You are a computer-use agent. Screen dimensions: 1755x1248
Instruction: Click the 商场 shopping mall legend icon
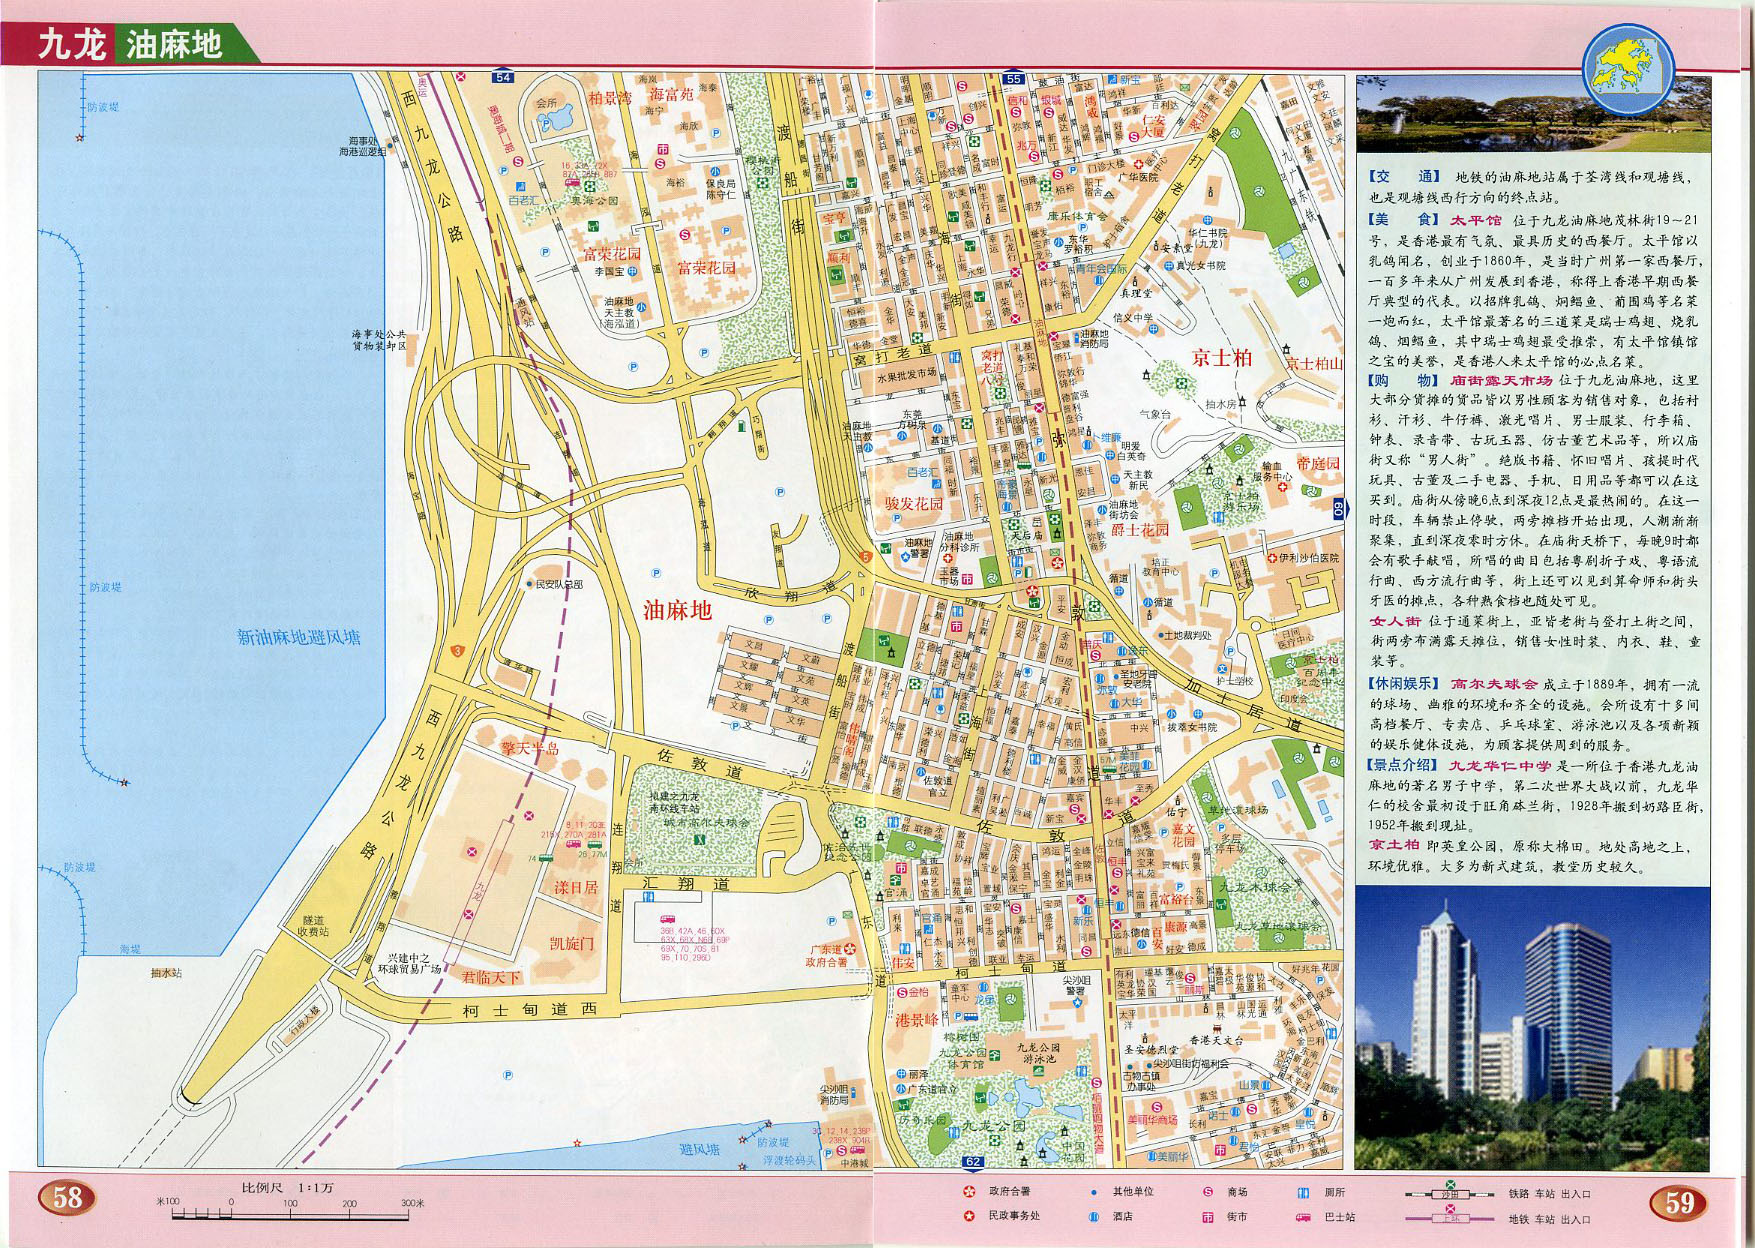point(1208,1192)
